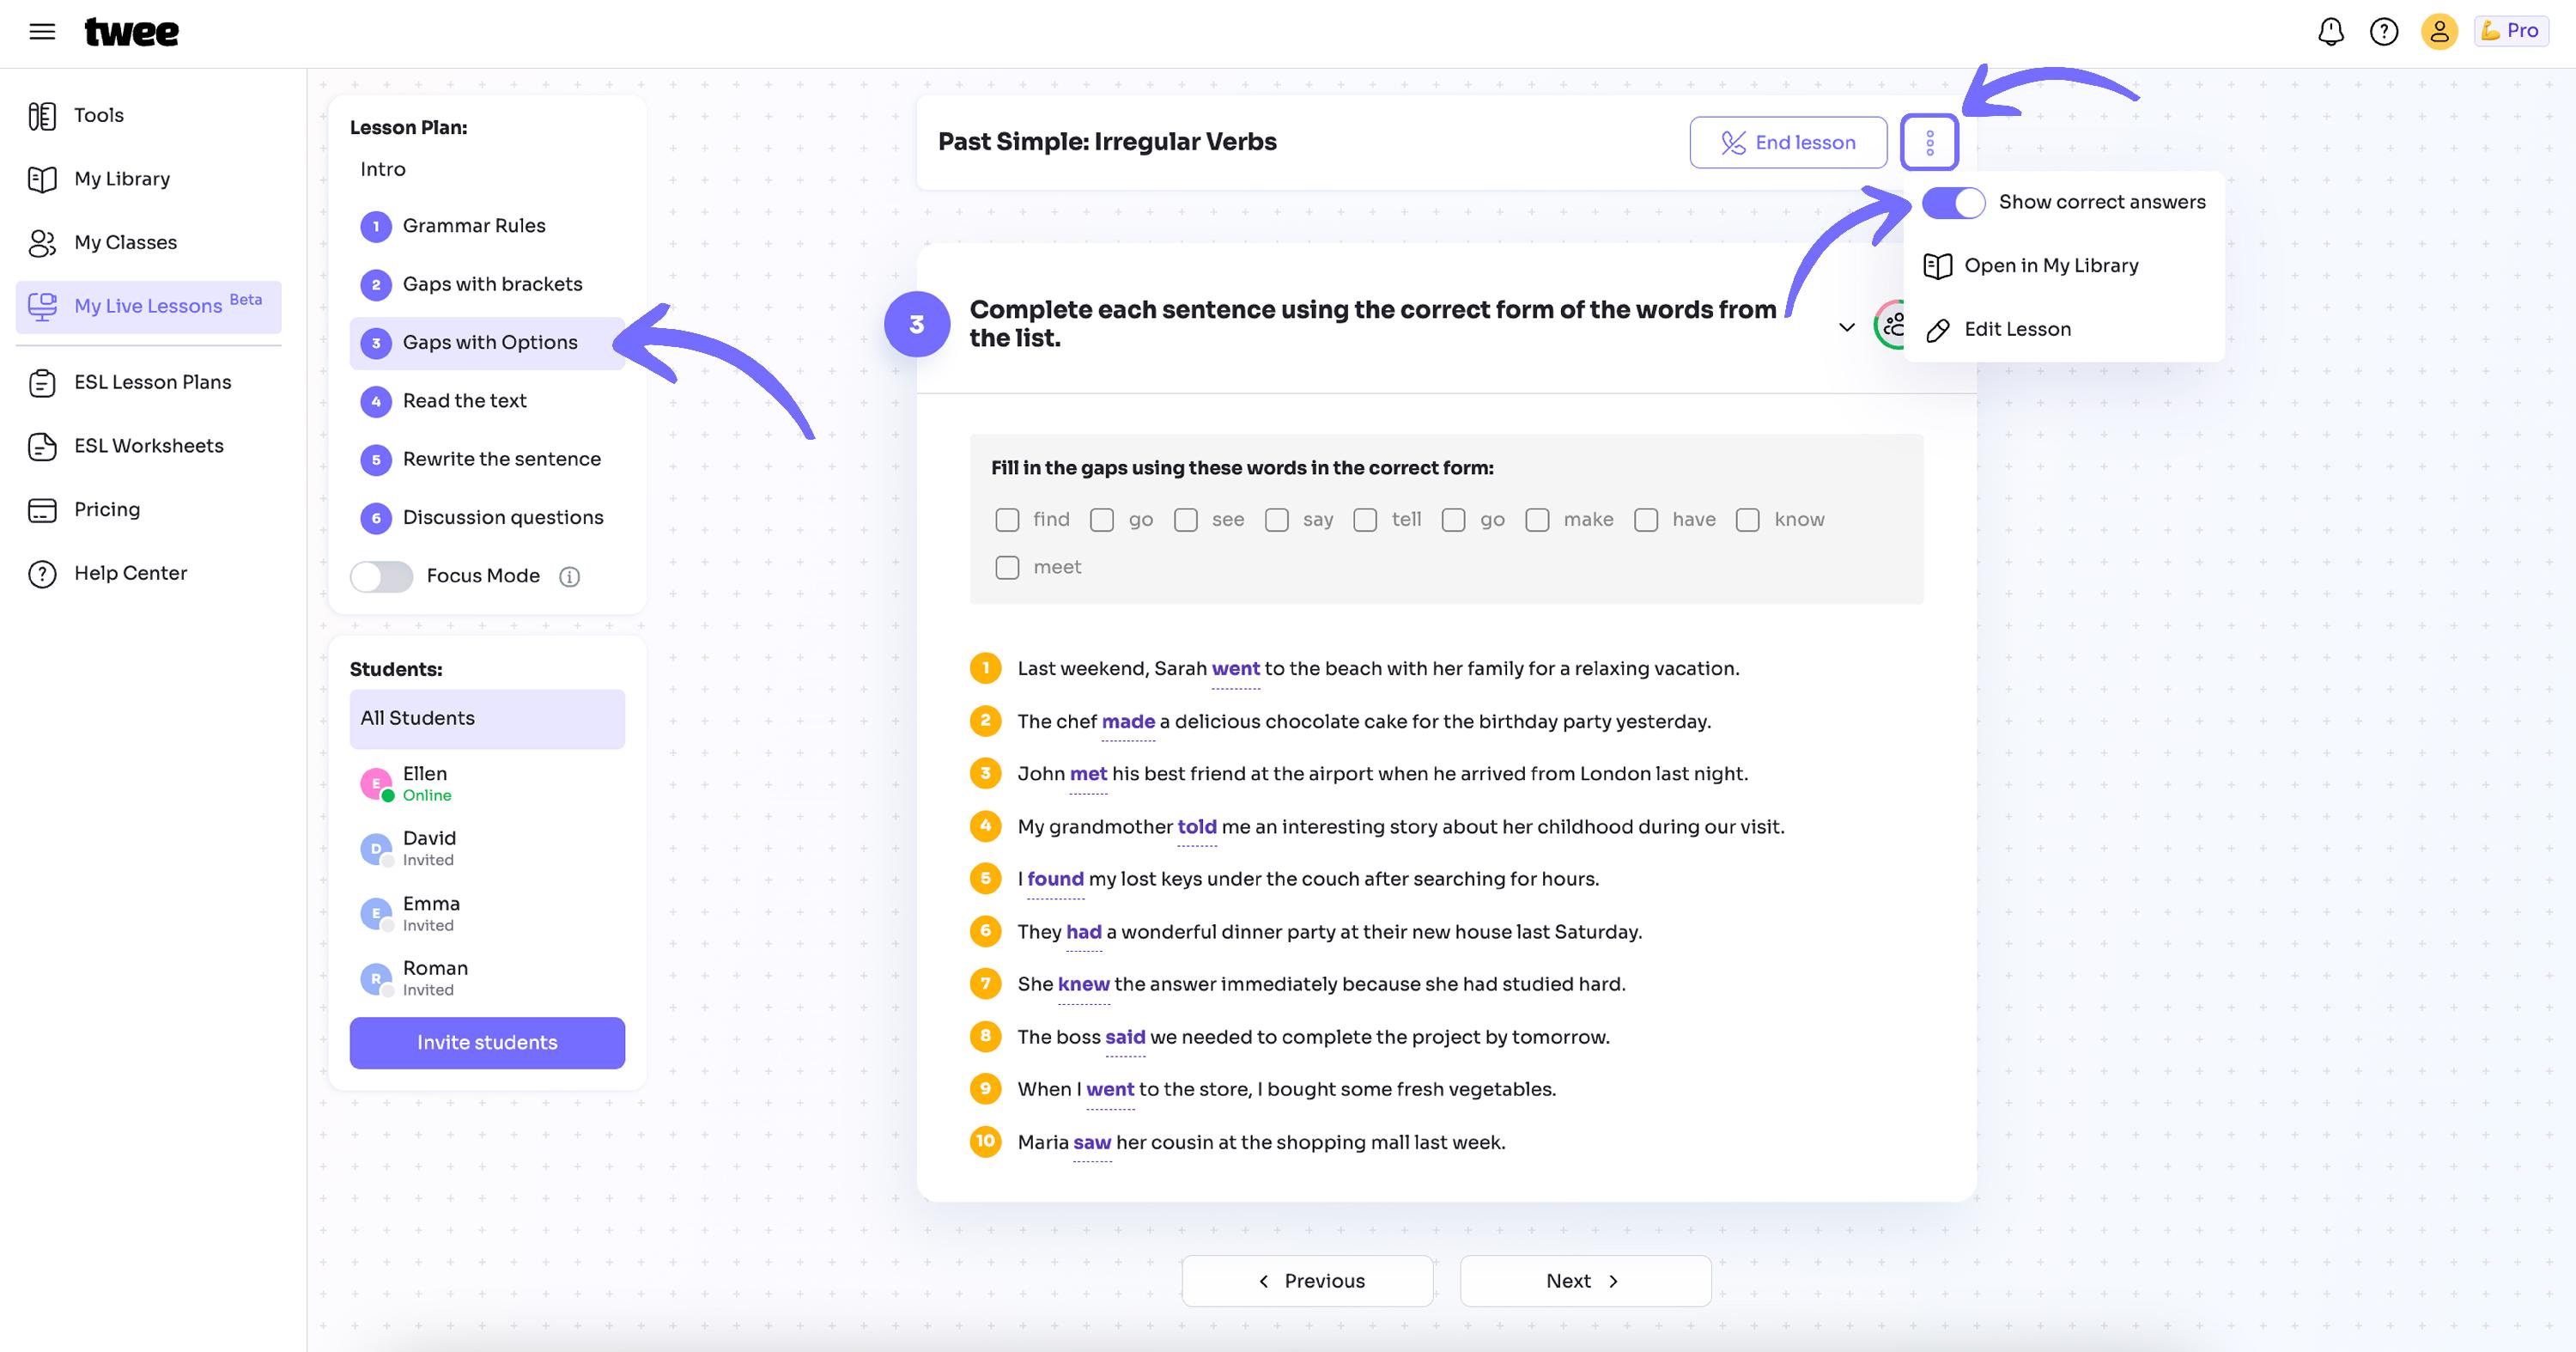
Task: Check the 'say' word checkbox
Action: coord(1277,520)
